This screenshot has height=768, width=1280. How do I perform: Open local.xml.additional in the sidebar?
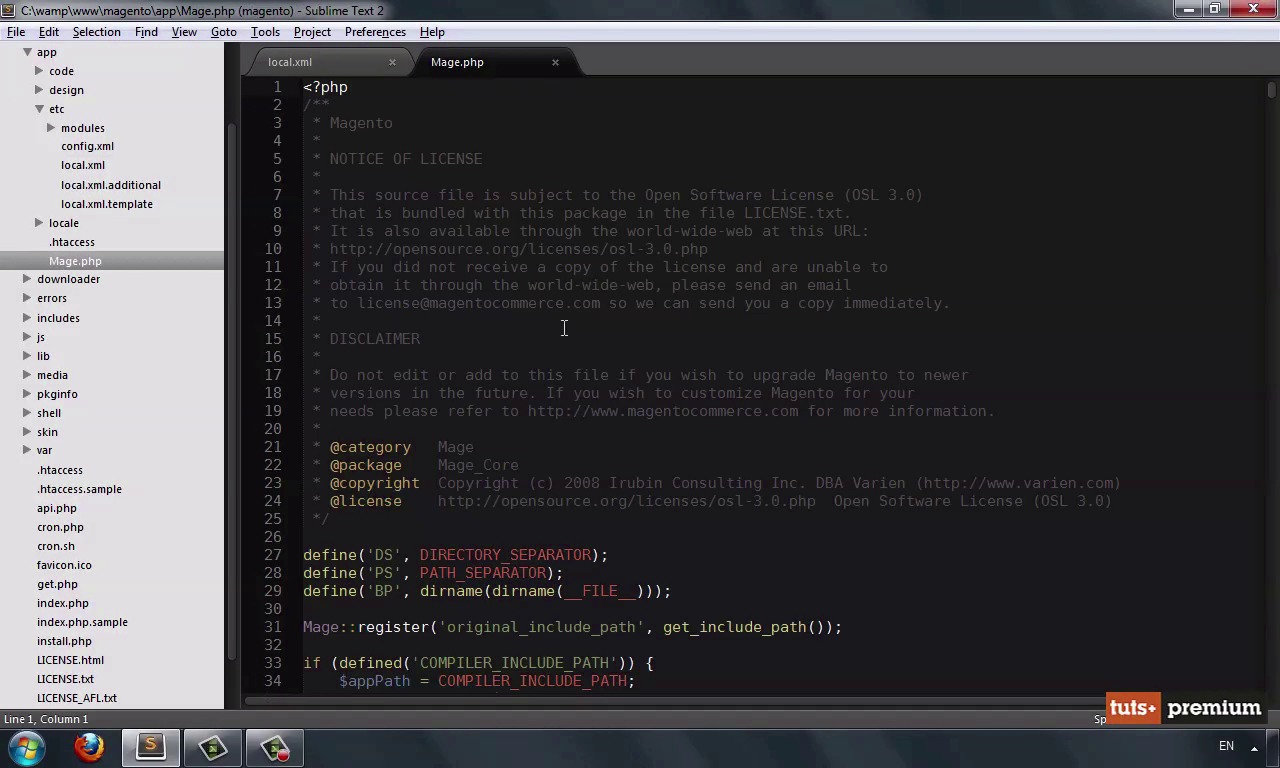coord(111,185)
